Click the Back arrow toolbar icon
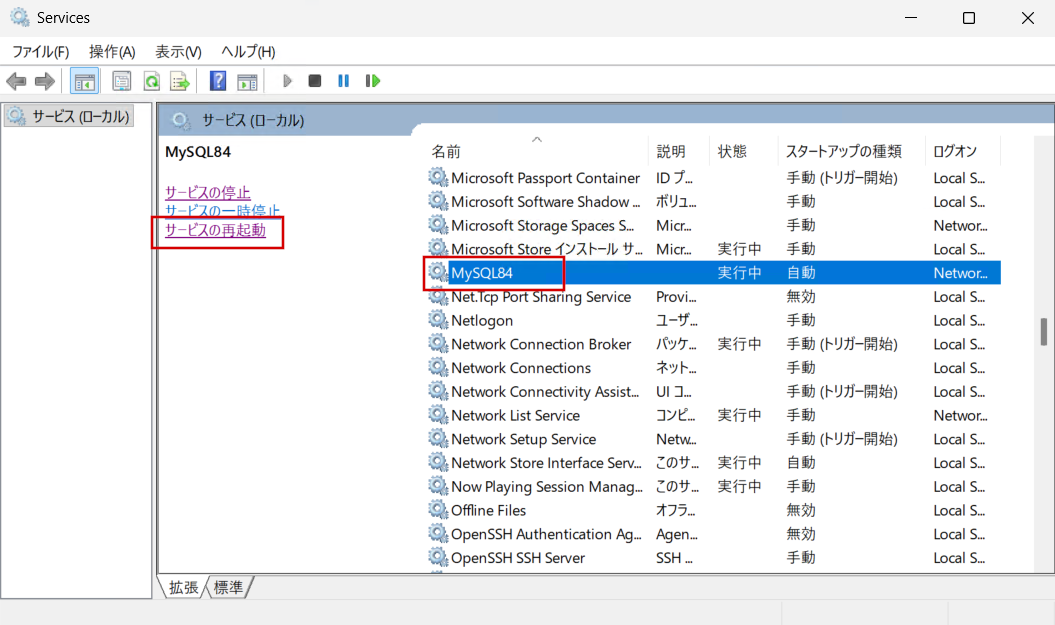 coord(16,81)
